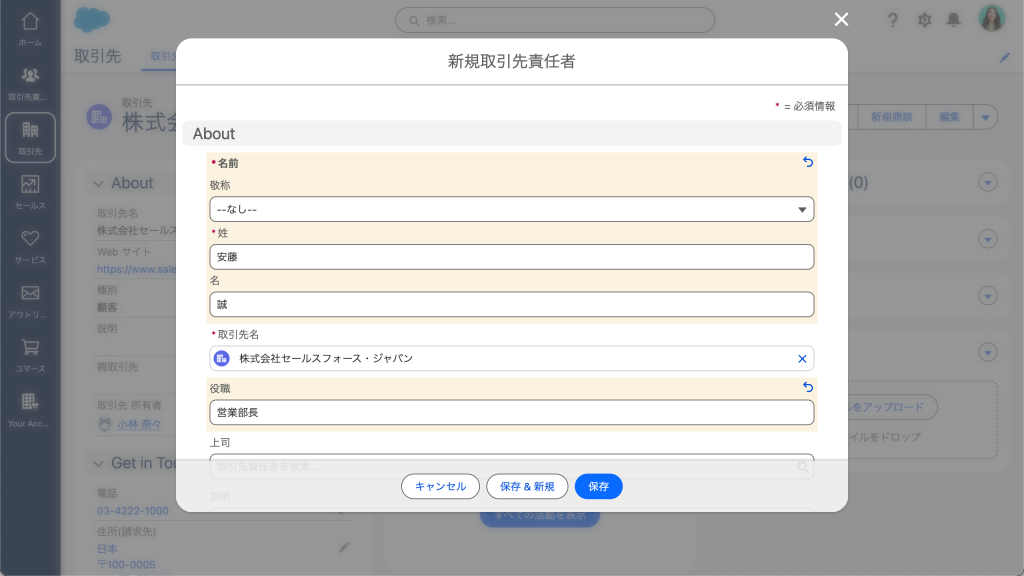
Task: Click the account icon in 取引先名 field
Action: pyautogui.click(x=221, y=359)
